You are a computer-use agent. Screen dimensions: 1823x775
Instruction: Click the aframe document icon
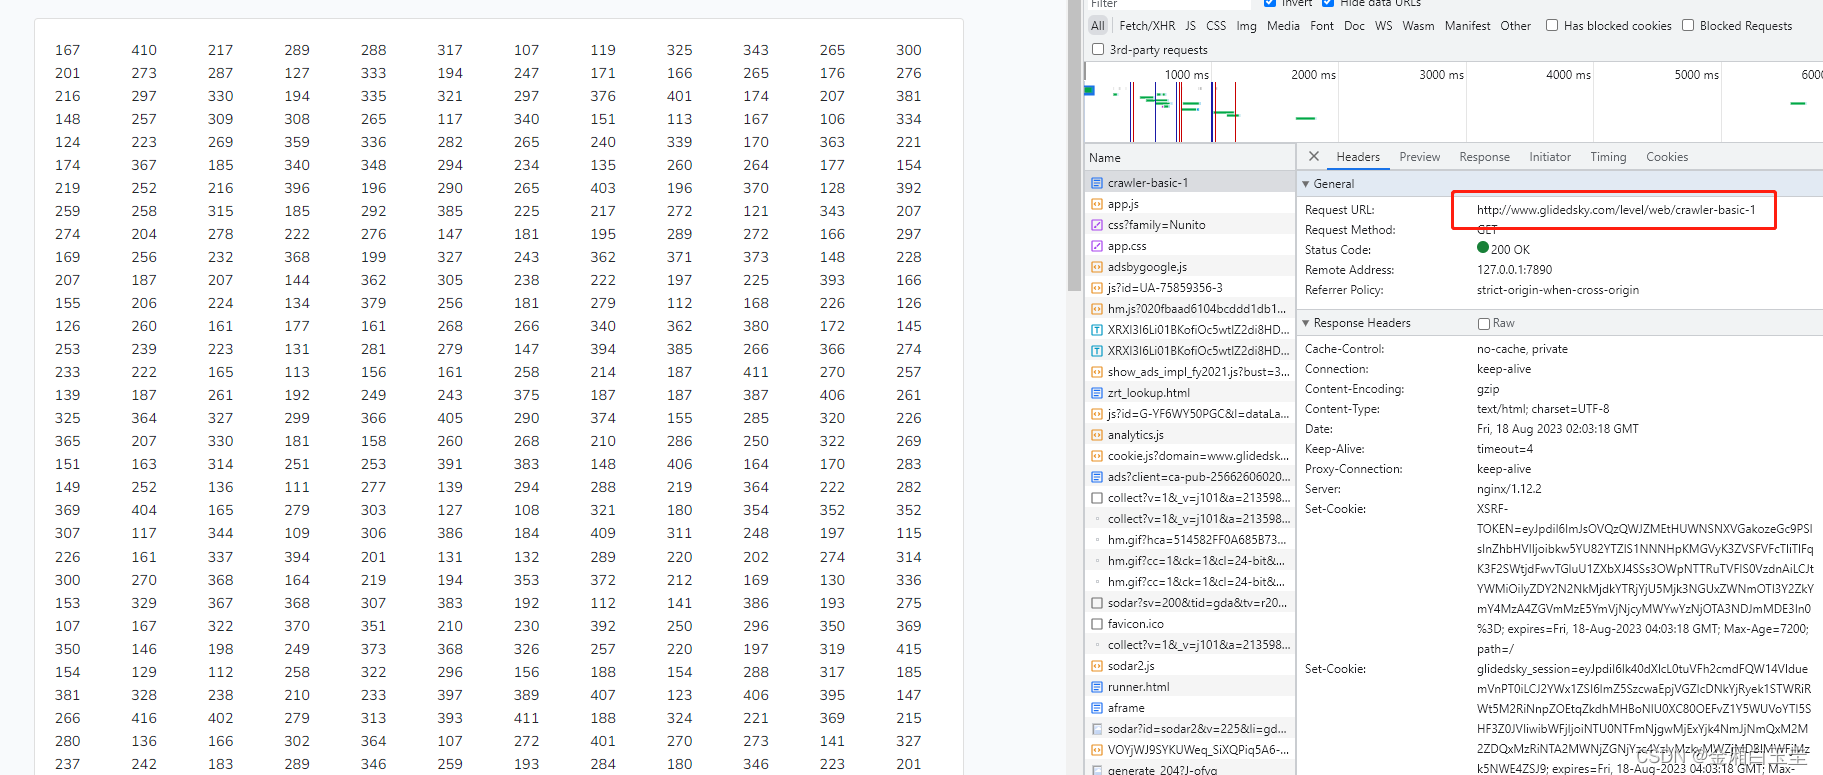[x=1097, y=708]
